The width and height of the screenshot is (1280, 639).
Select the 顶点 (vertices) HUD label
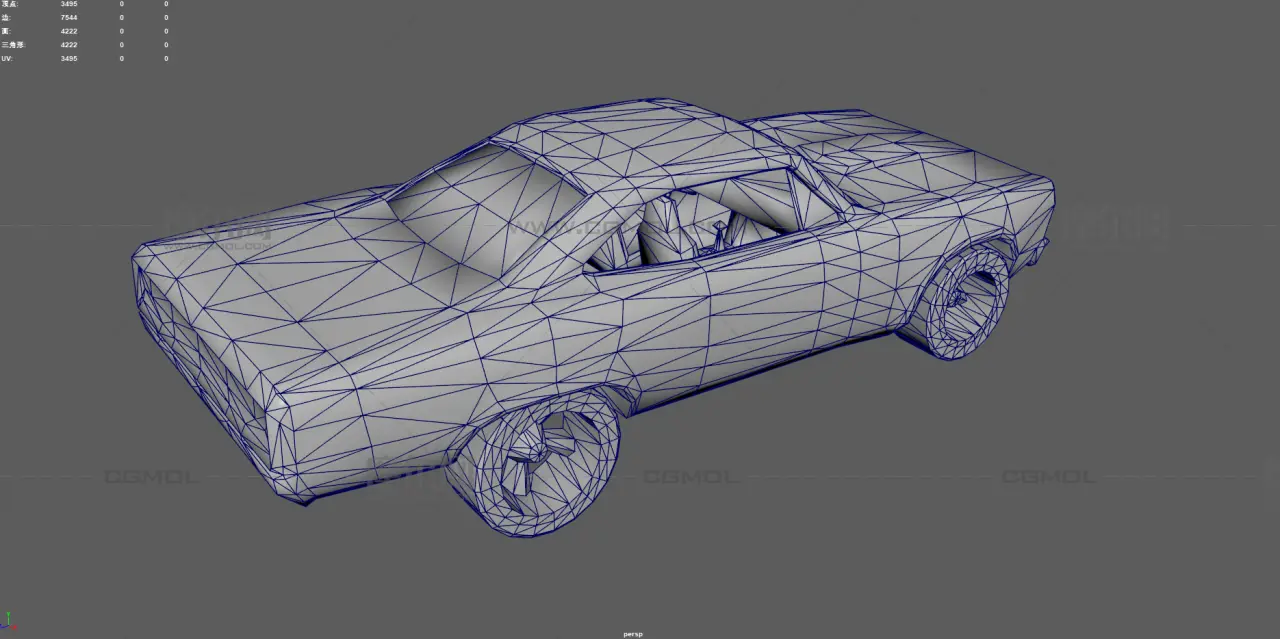(x=9, y=4)
